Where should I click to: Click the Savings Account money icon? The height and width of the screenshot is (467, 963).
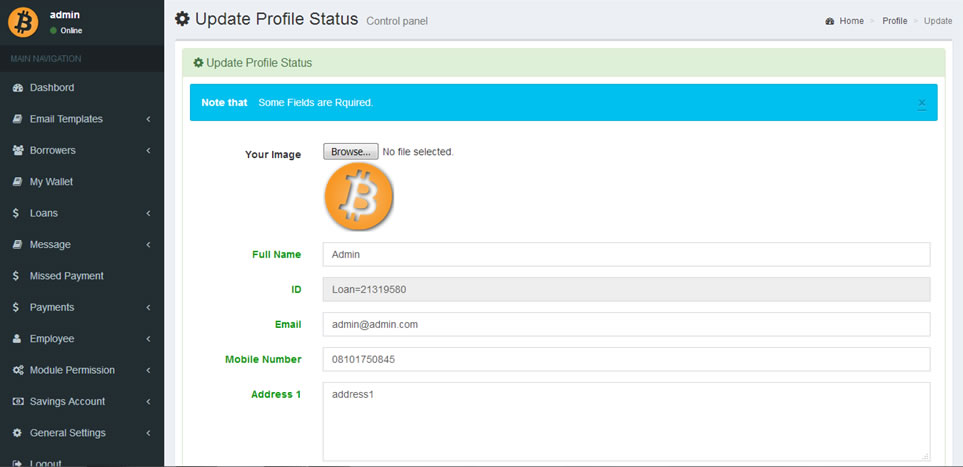click(18, 402)
